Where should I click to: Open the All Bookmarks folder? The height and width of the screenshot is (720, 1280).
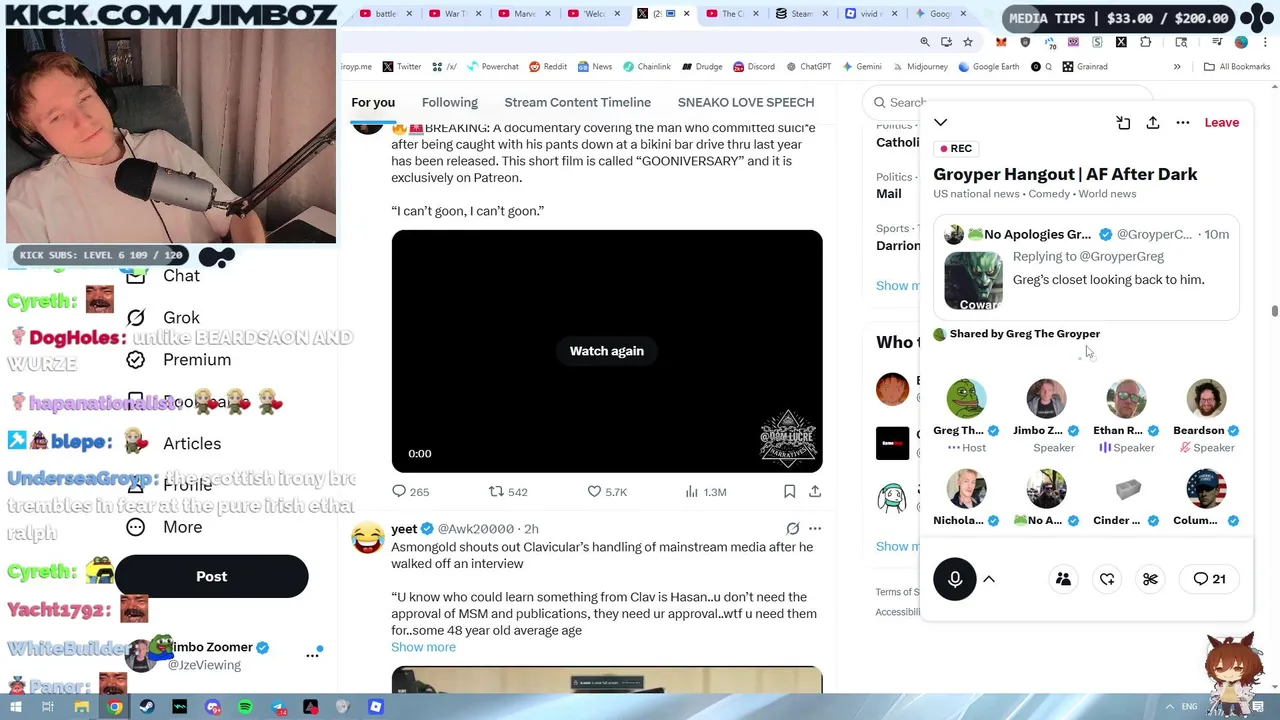click(x=1237, y=67)
